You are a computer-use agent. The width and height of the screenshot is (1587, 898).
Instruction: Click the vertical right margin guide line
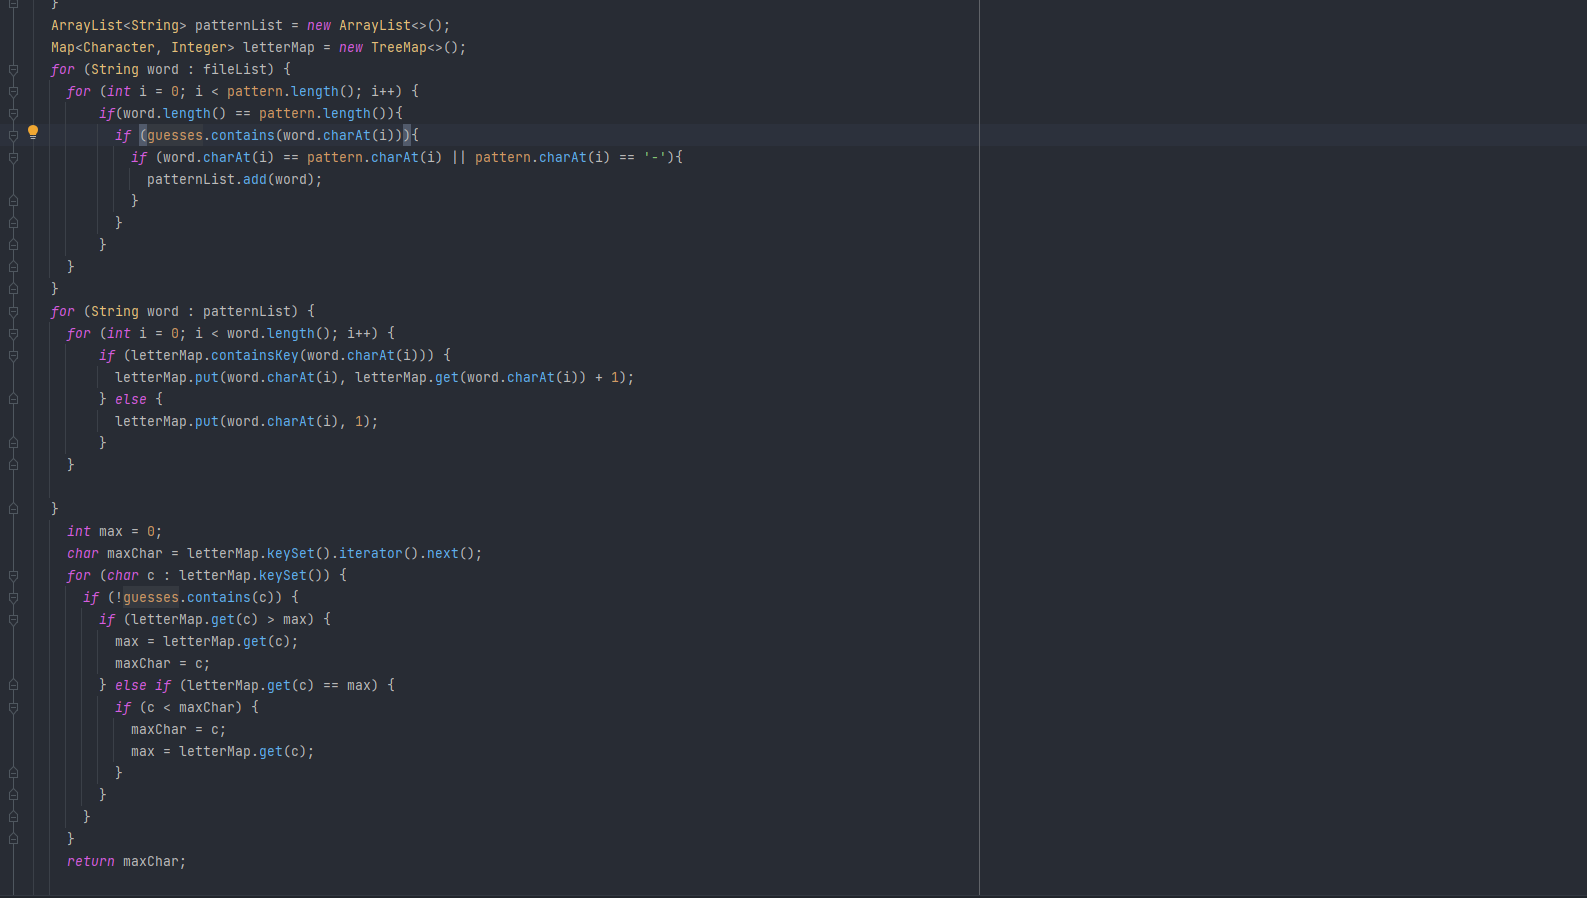point(979,450)
